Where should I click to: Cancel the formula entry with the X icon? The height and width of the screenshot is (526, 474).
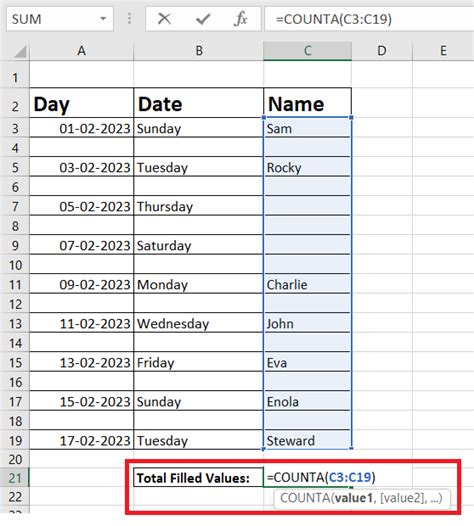164,19
